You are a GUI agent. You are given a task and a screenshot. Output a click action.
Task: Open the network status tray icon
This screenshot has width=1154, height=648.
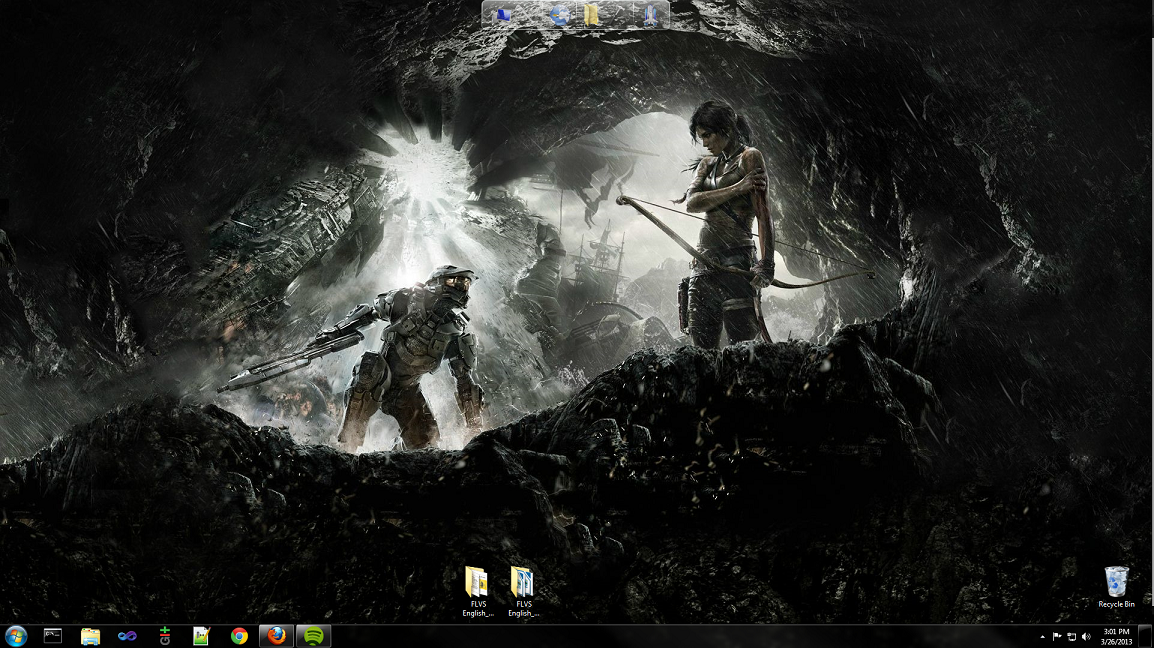click(x=1072, y=637)
